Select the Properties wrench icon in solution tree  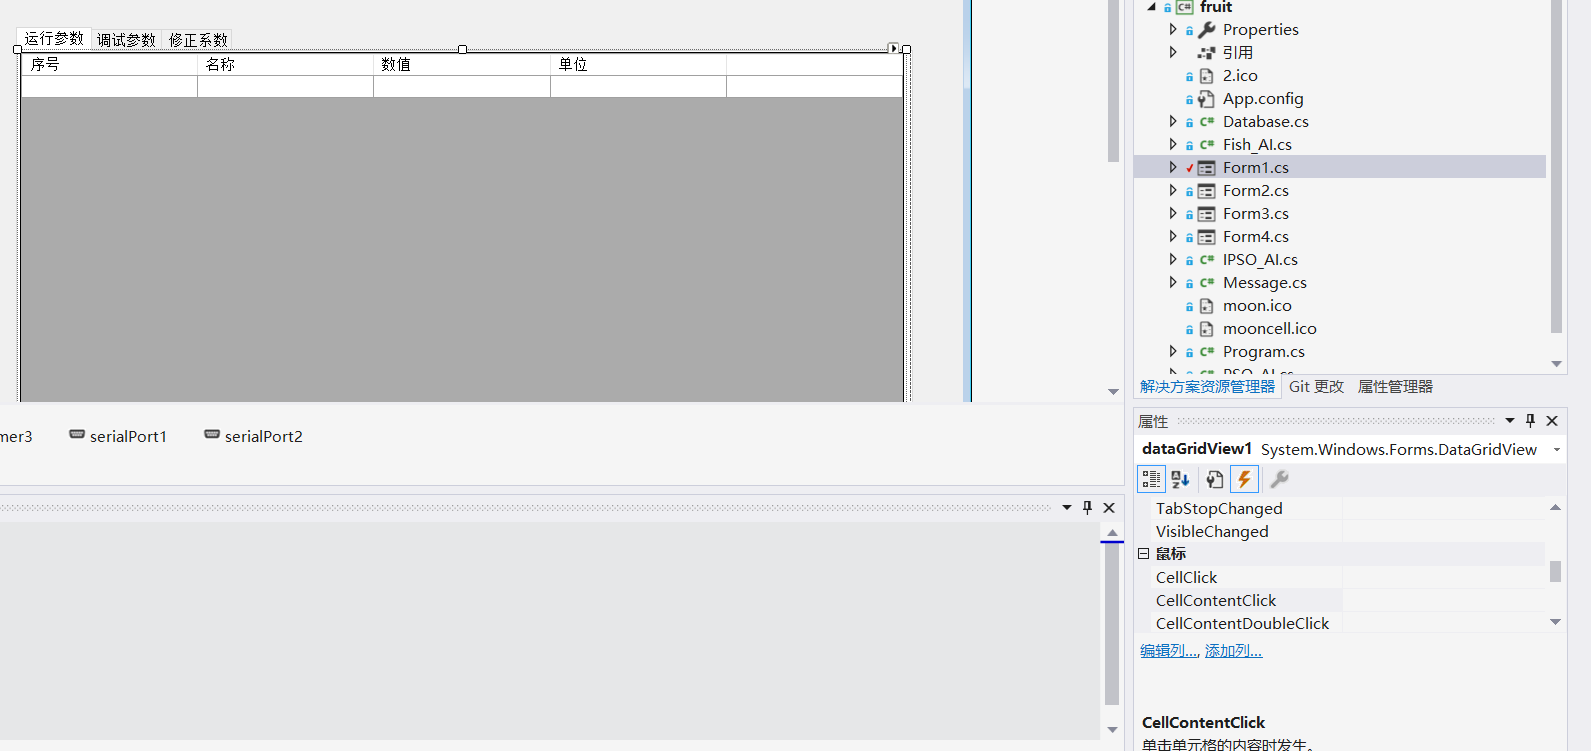[x=1207, y=30]
